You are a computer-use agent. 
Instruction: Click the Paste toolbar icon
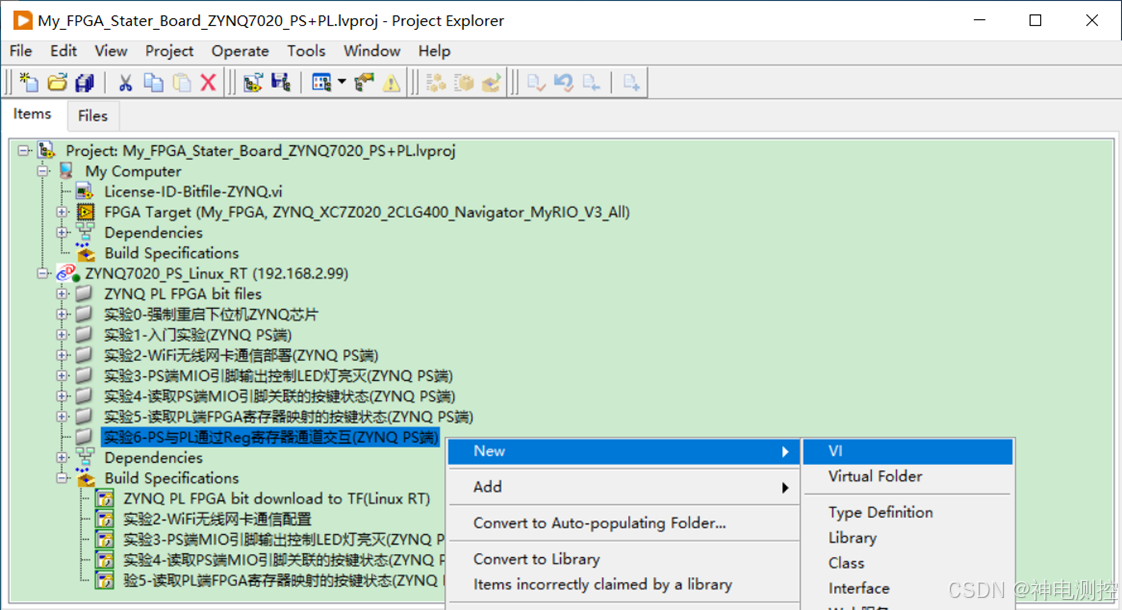tap(182, 82)
